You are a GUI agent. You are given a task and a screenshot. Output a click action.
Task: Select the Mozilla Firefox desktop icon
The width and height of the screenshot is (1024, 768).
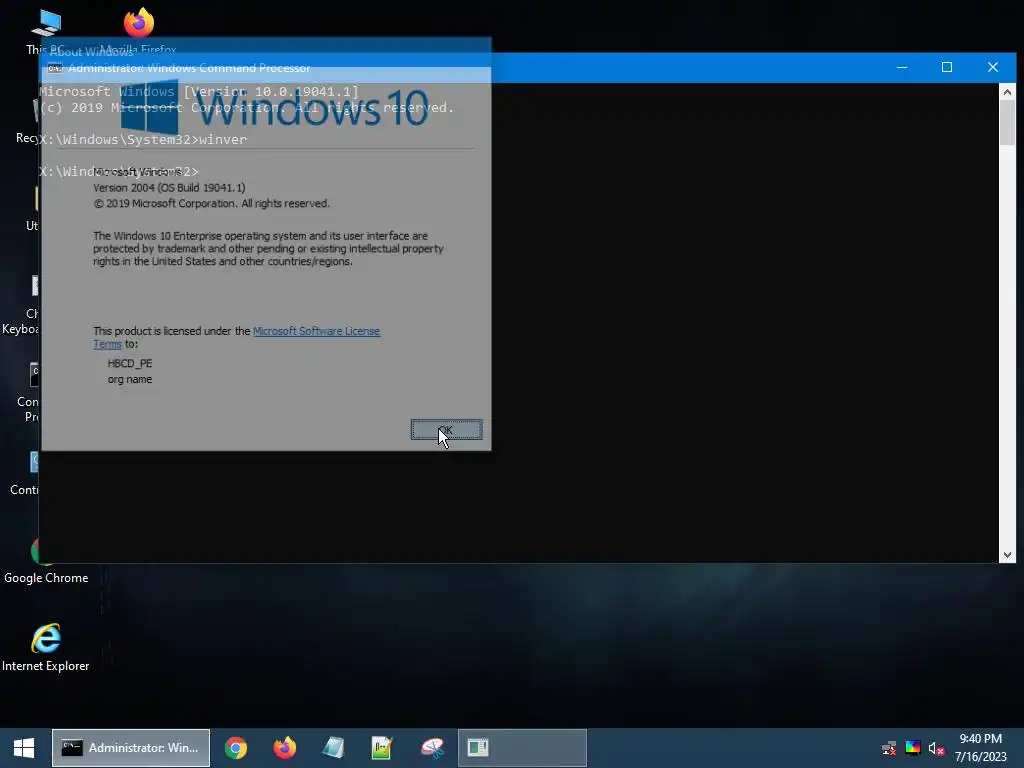pos(138,31)
